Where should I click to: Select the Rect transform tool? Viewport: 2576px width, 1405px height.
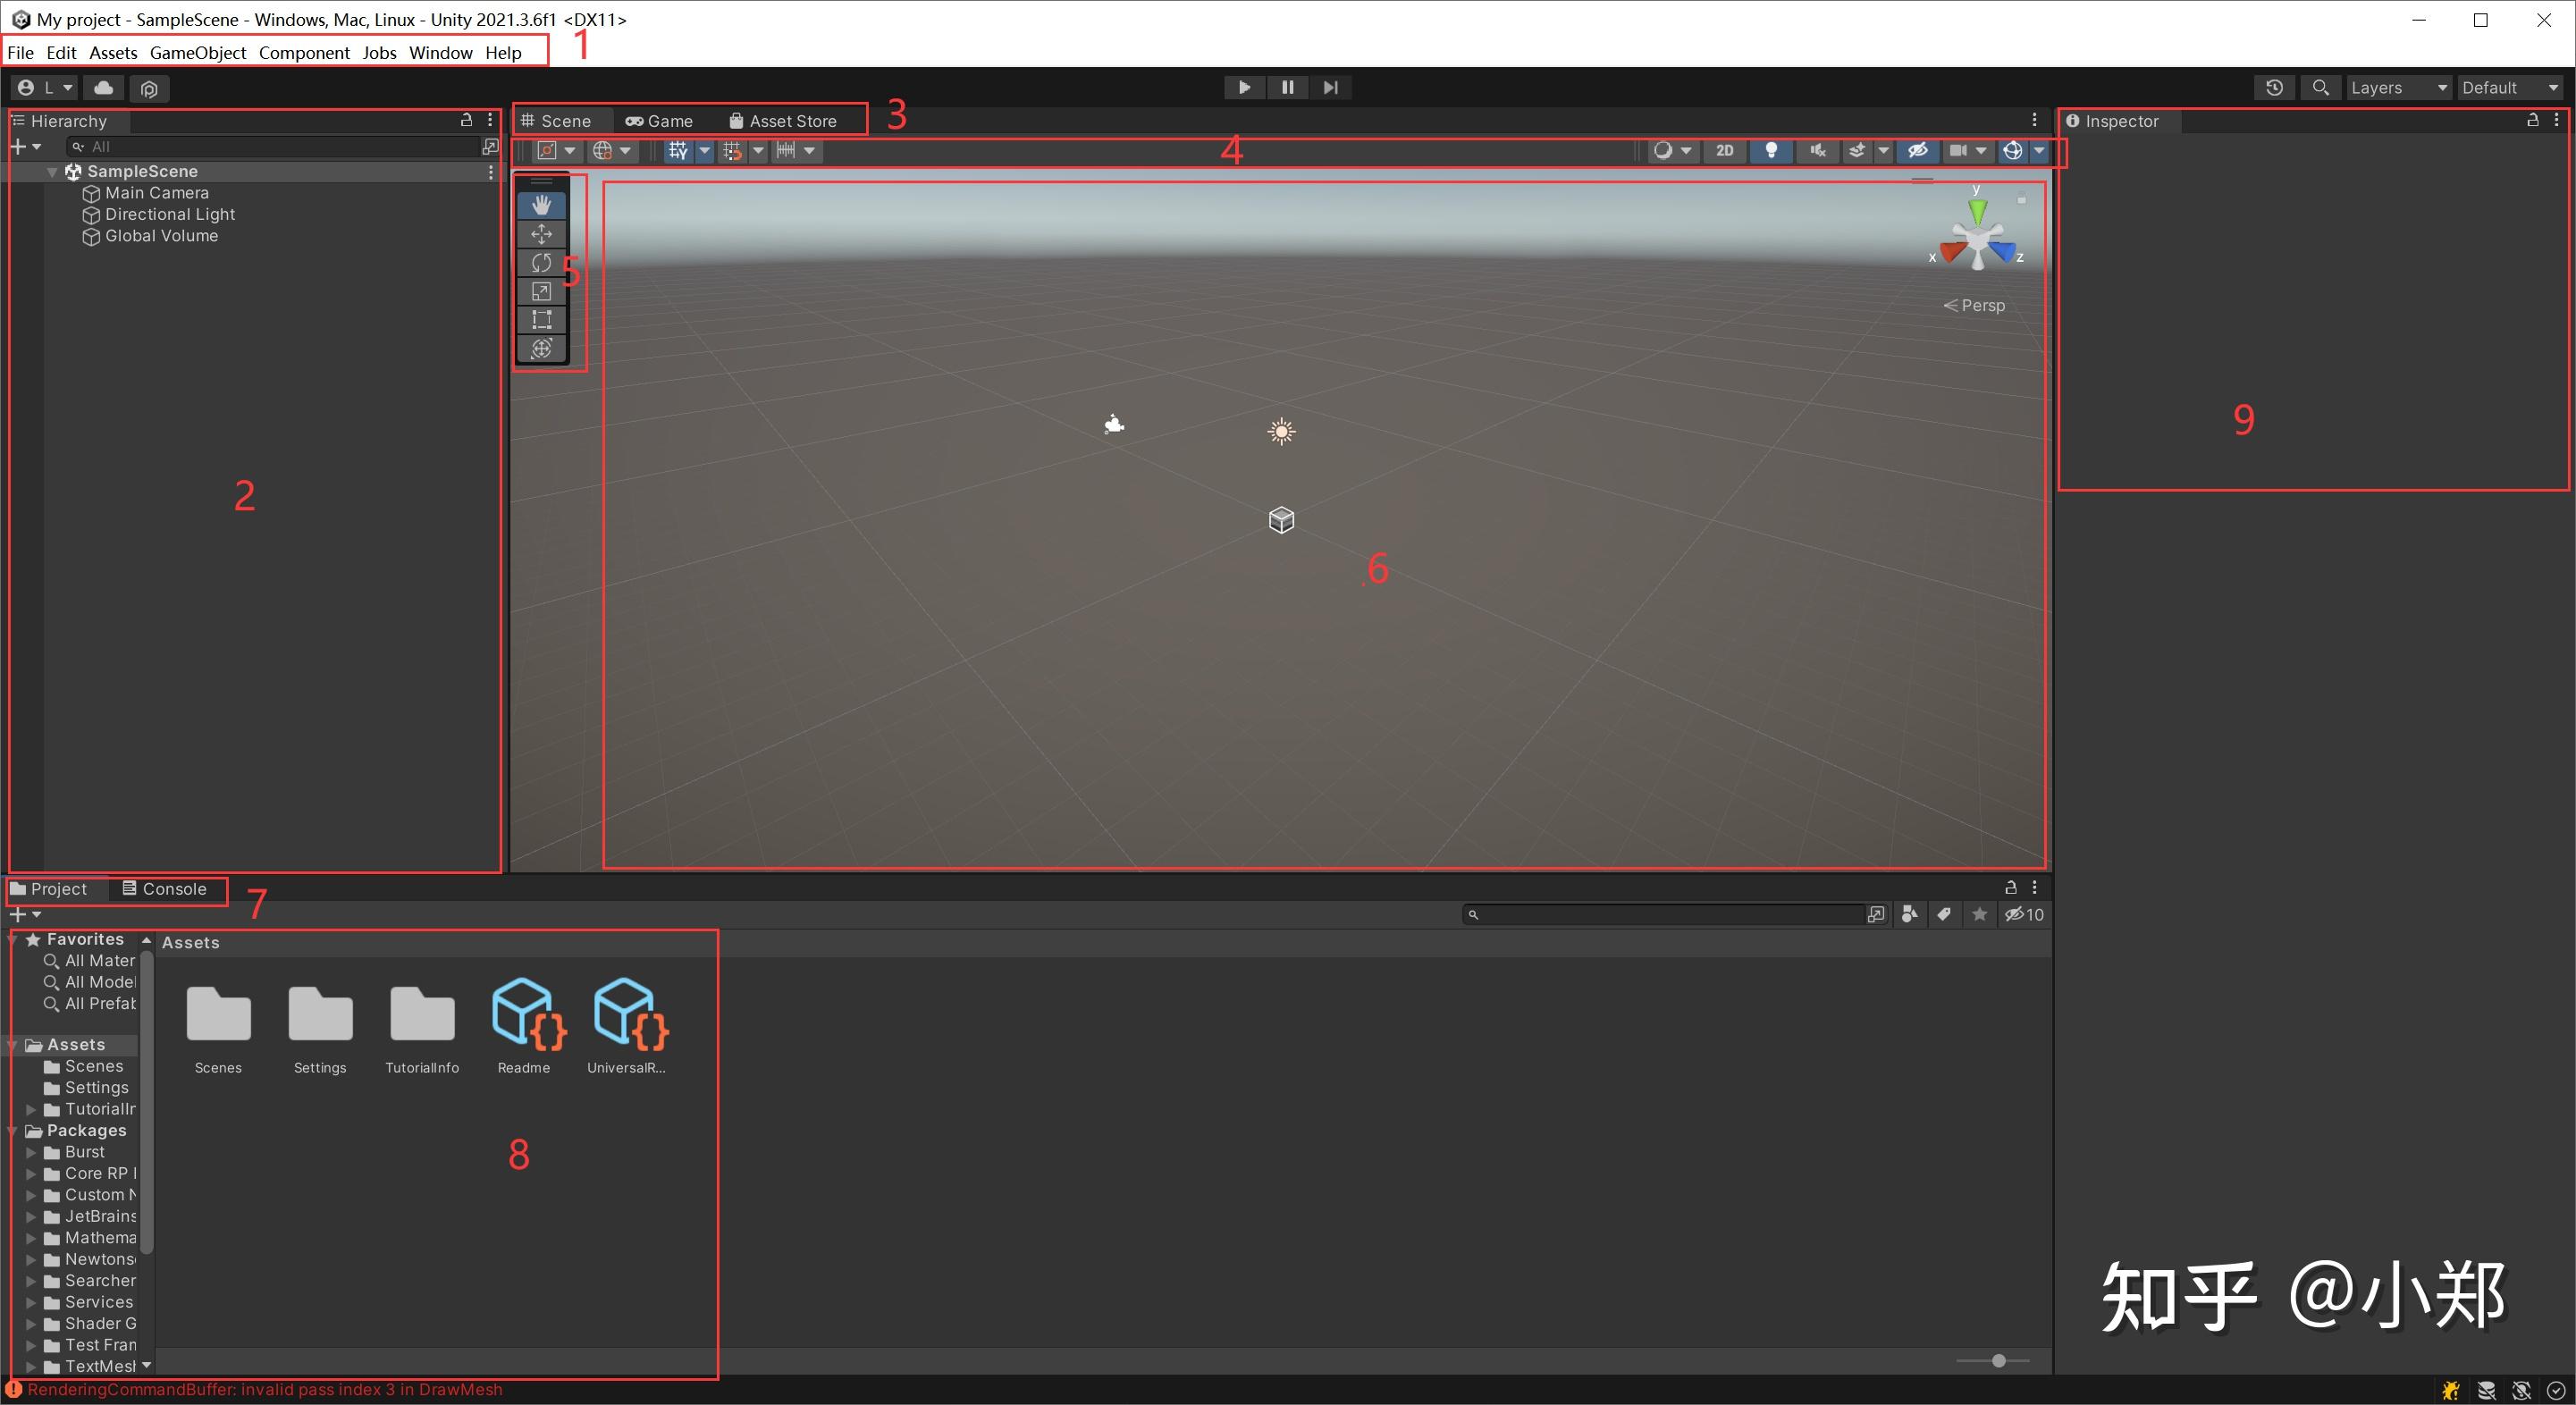tap(541, 320)
